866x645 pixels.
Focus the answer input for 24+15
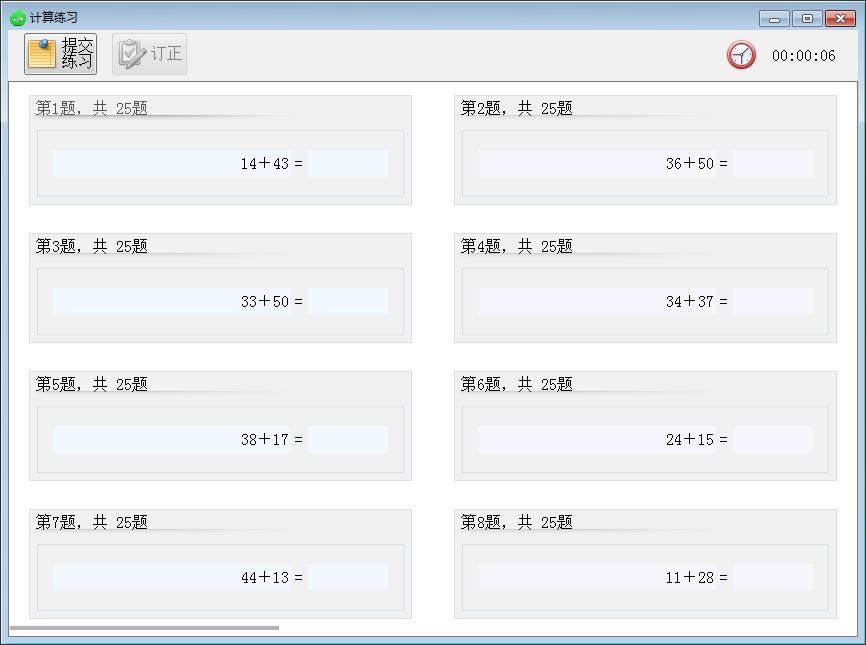[772, 439]
